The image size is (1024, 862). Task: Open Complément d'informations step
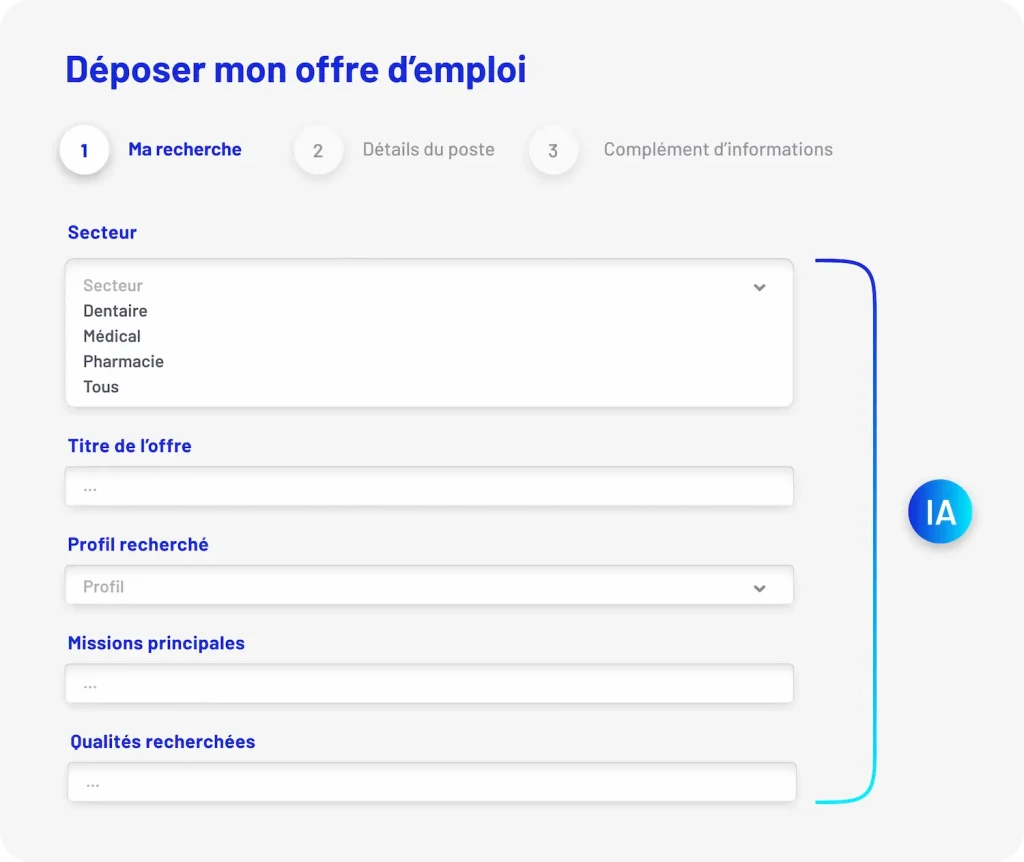(x=718, y=150)
